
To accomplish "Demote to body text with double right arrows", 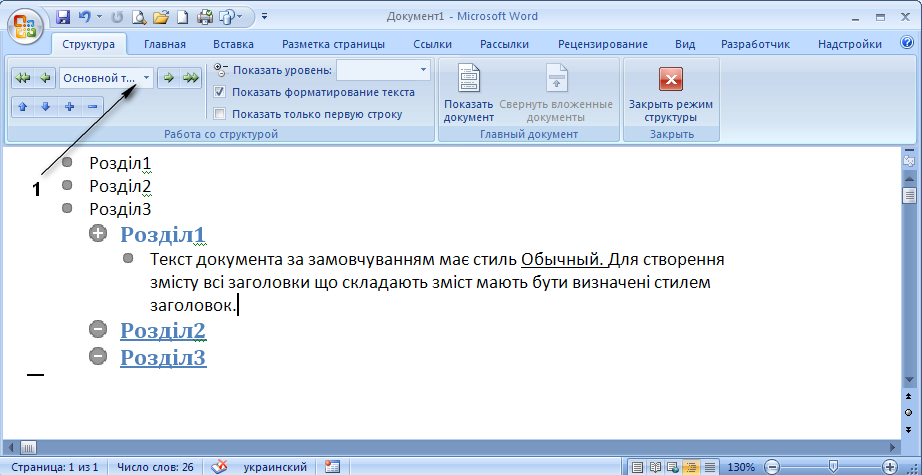I will click(191, 78).
